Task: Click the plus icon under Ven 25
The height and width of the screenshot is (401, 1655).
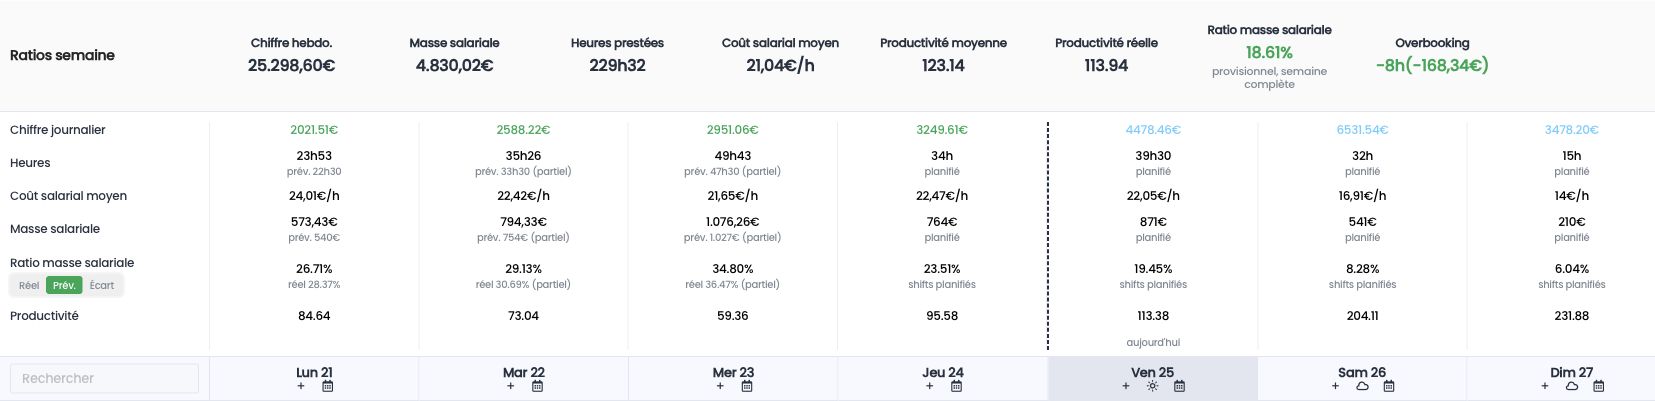Action: coord(1126,386)
